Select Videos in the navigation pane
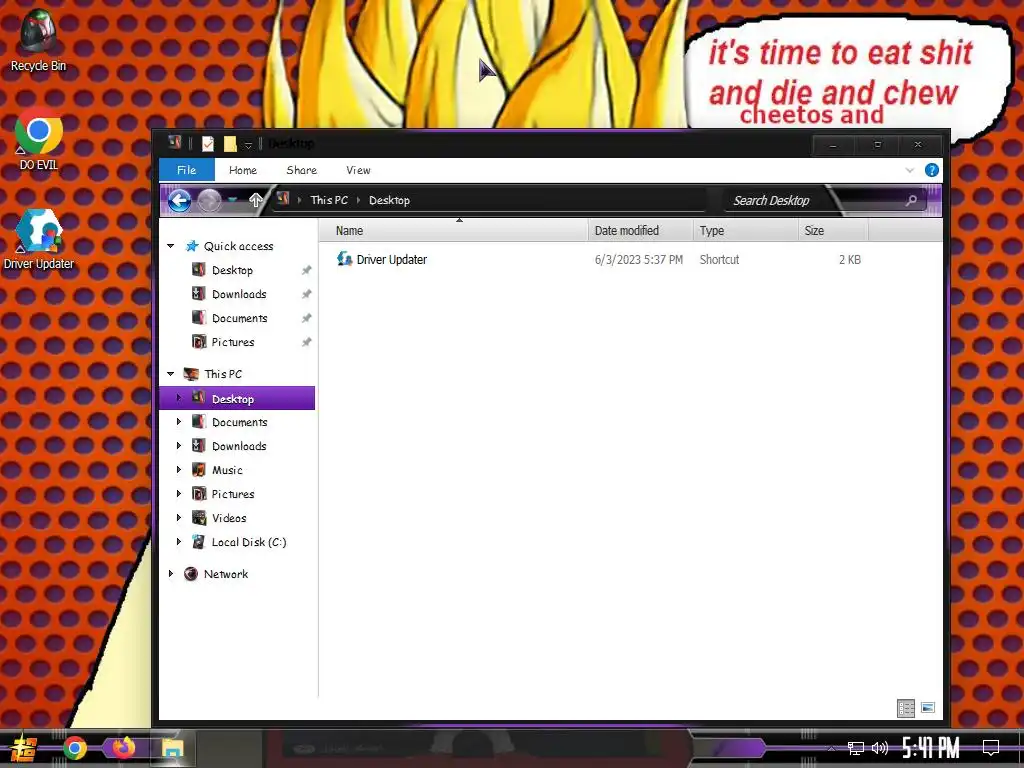The width and height of the screenshot is (1024, 768). (x=229, y=518)
